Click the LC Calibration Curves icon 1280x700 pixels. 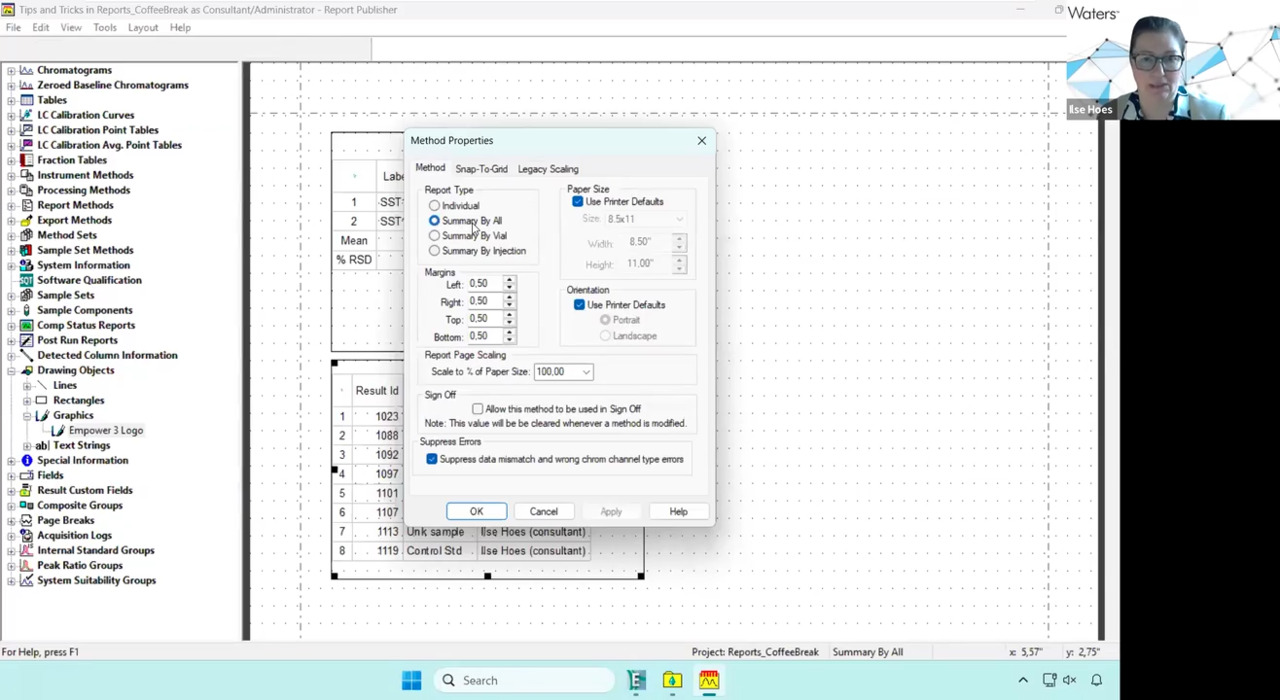27,115
